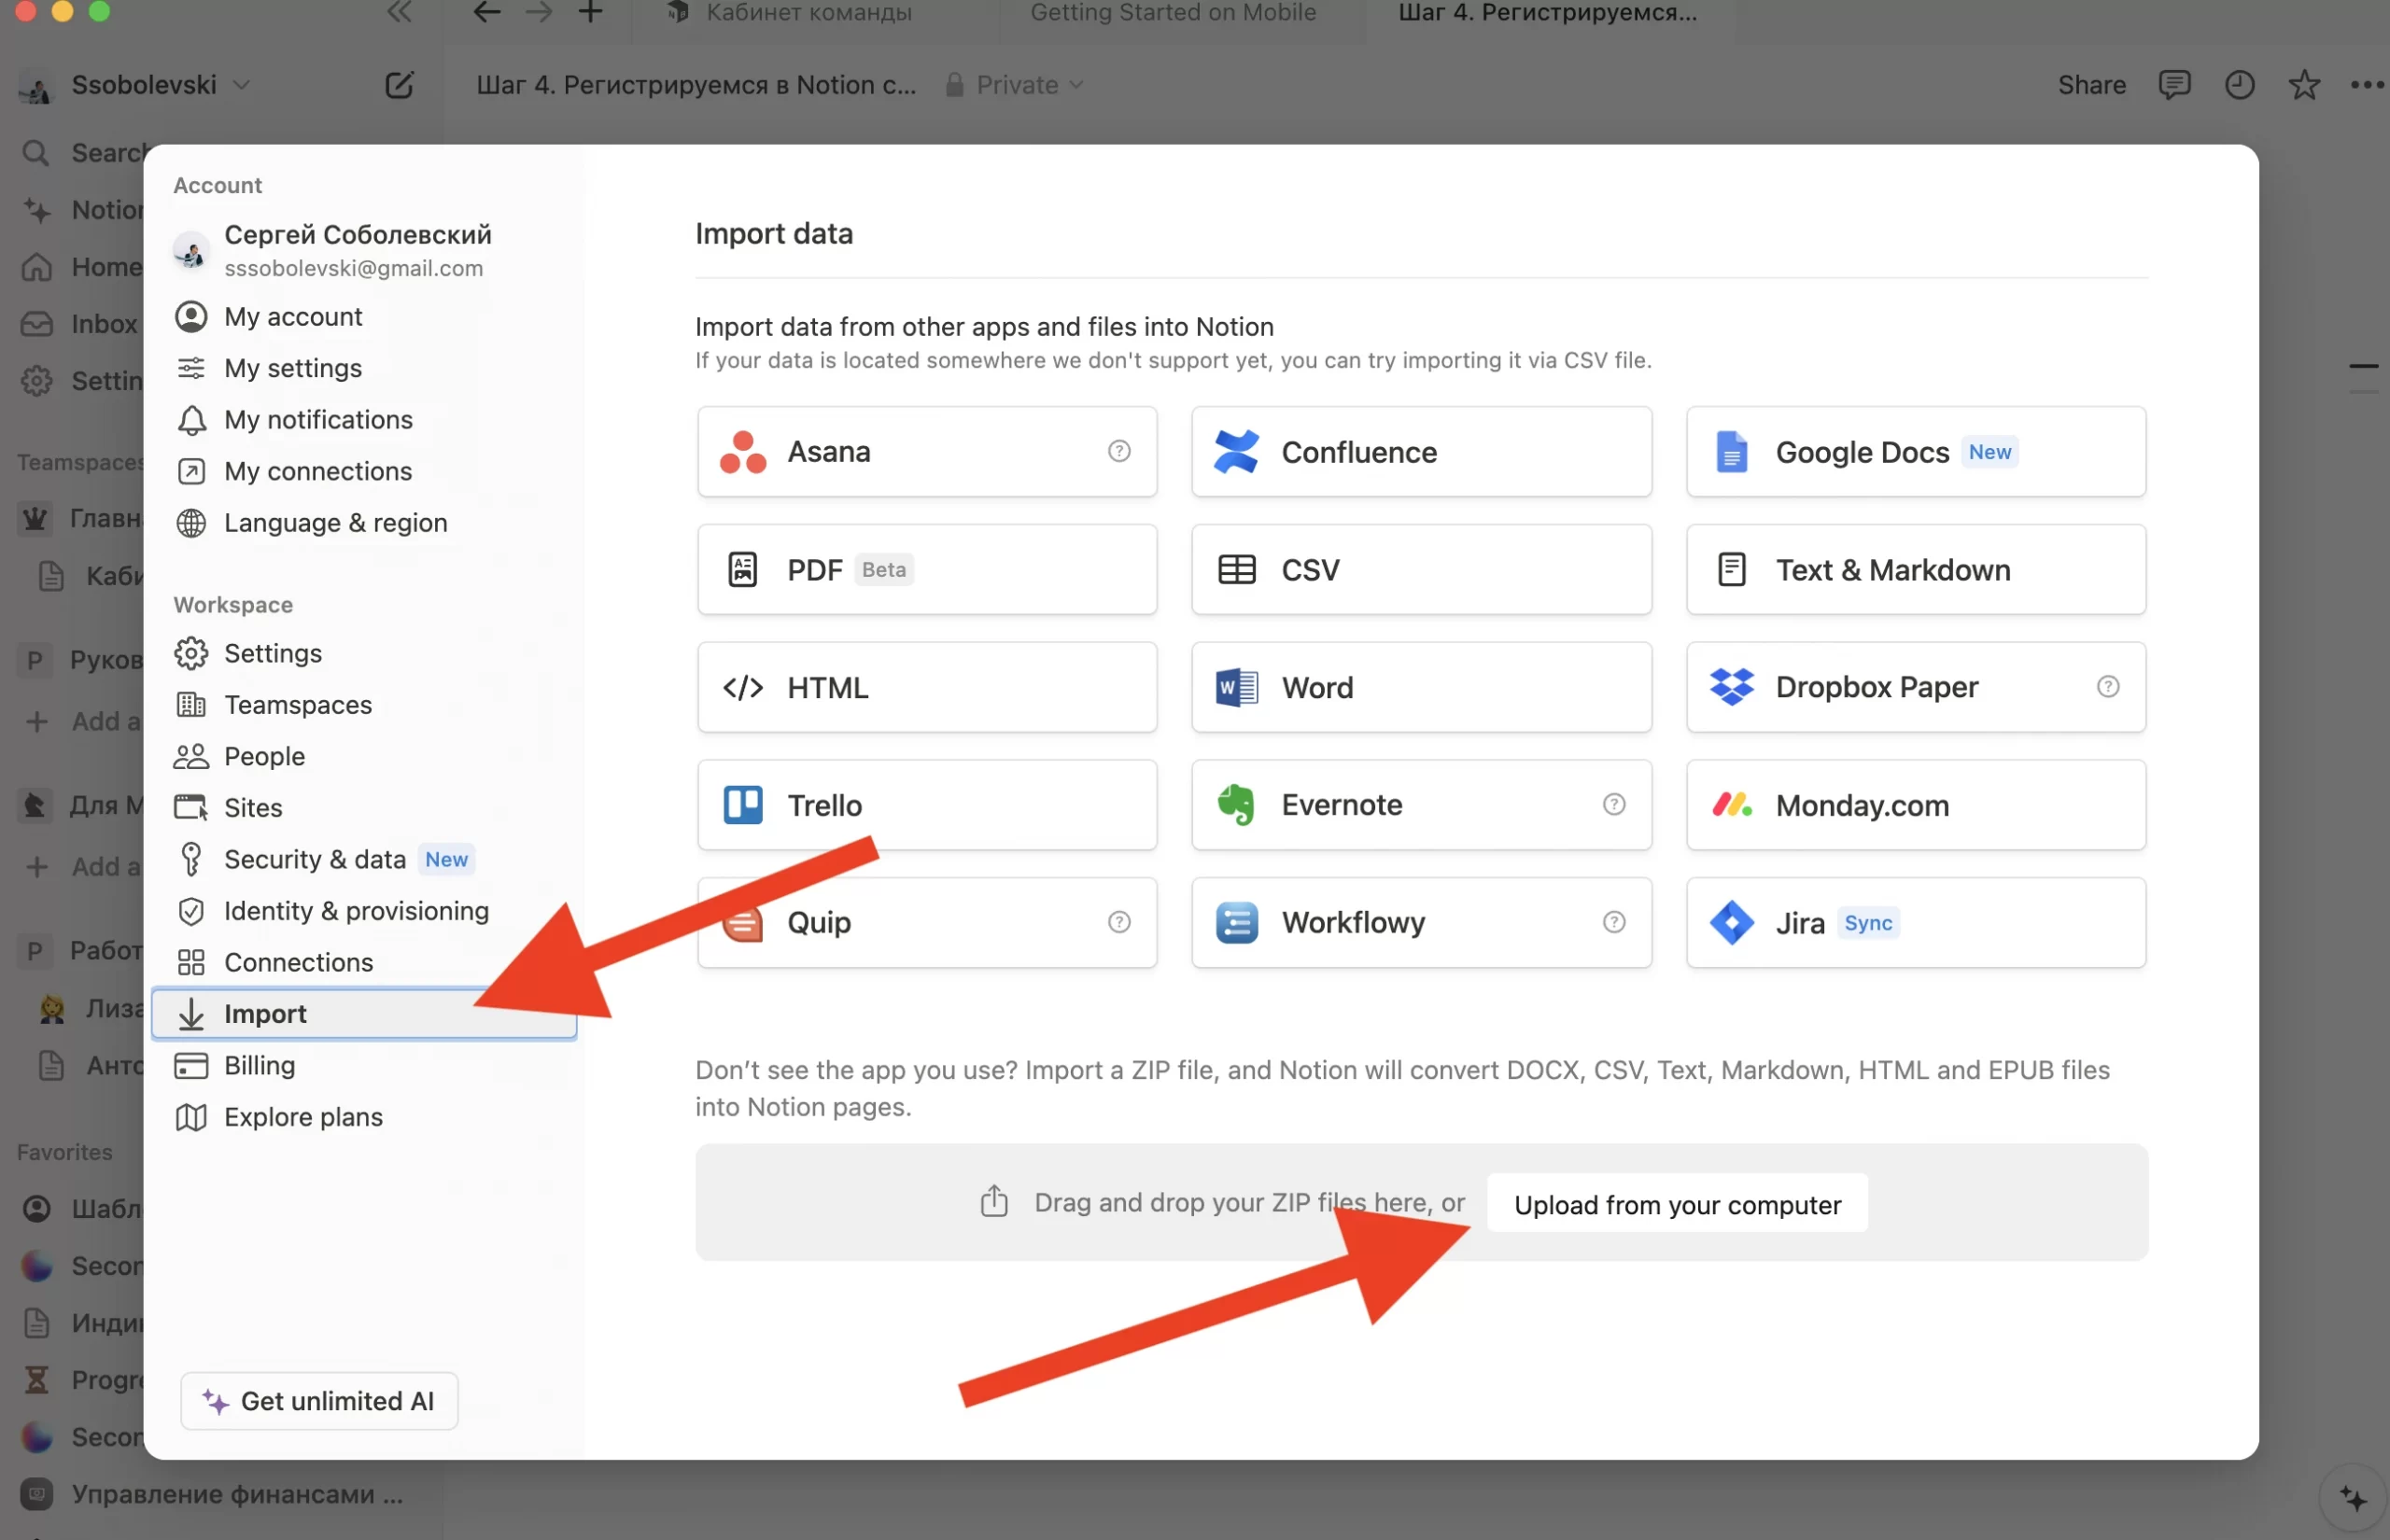Click Upload from your computer button
This screenshot has width=2390, height=1540.
1678,1204
